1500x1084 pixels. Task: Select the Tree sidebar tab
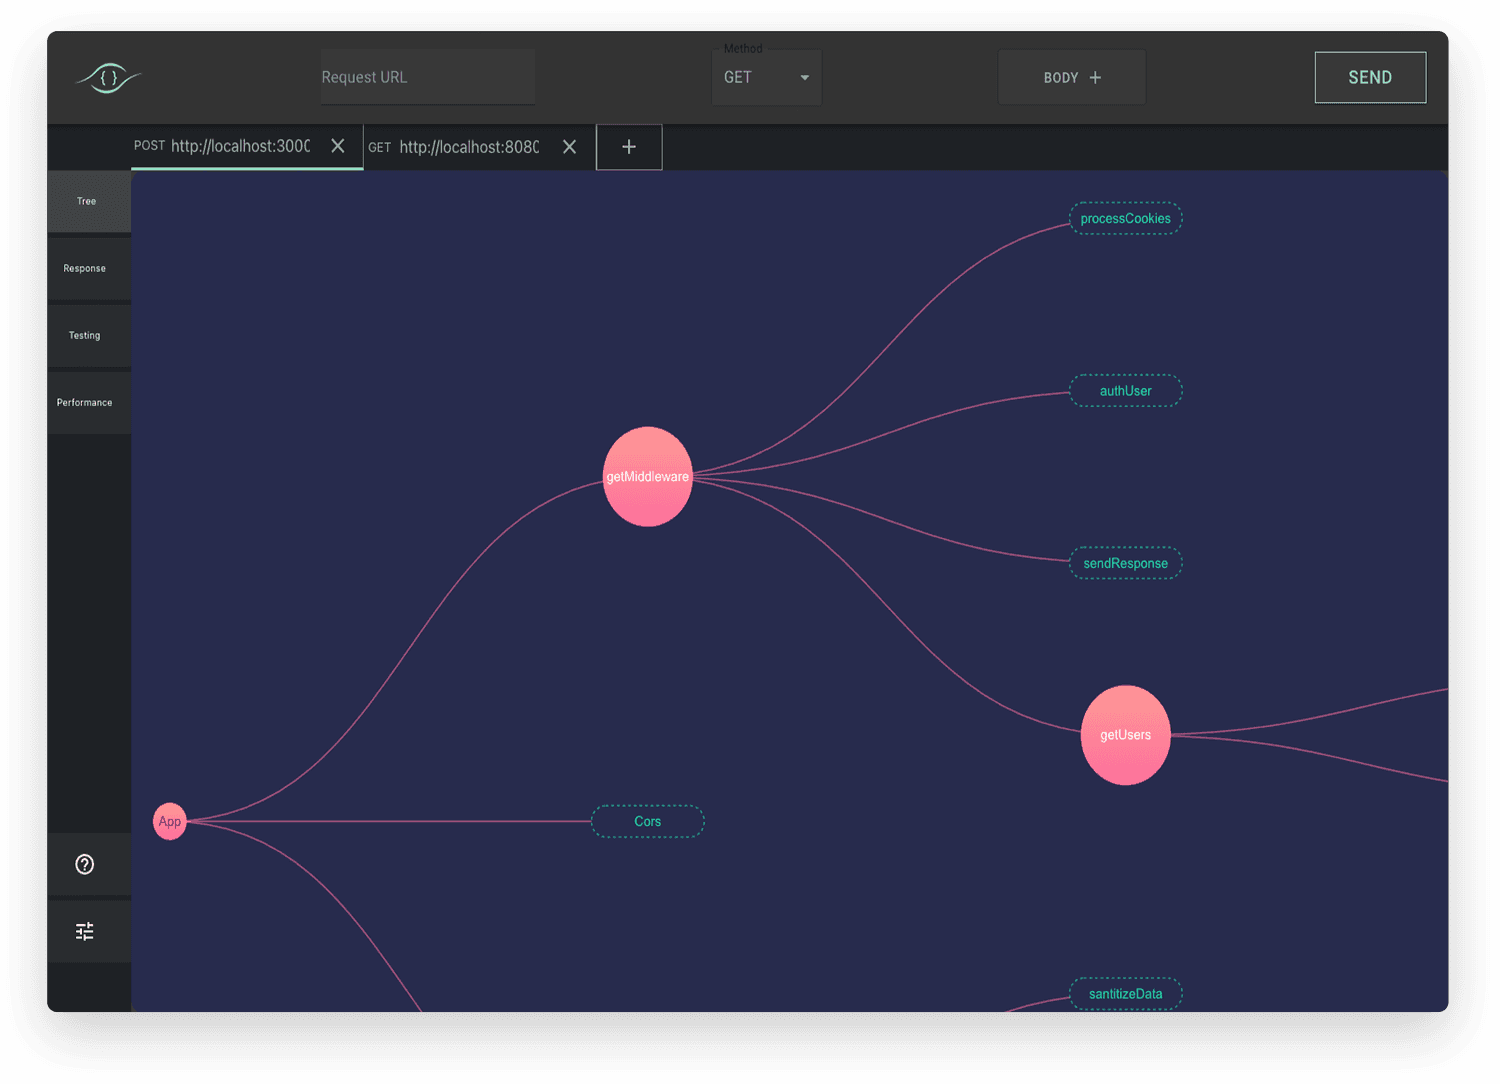click(89, 201)
